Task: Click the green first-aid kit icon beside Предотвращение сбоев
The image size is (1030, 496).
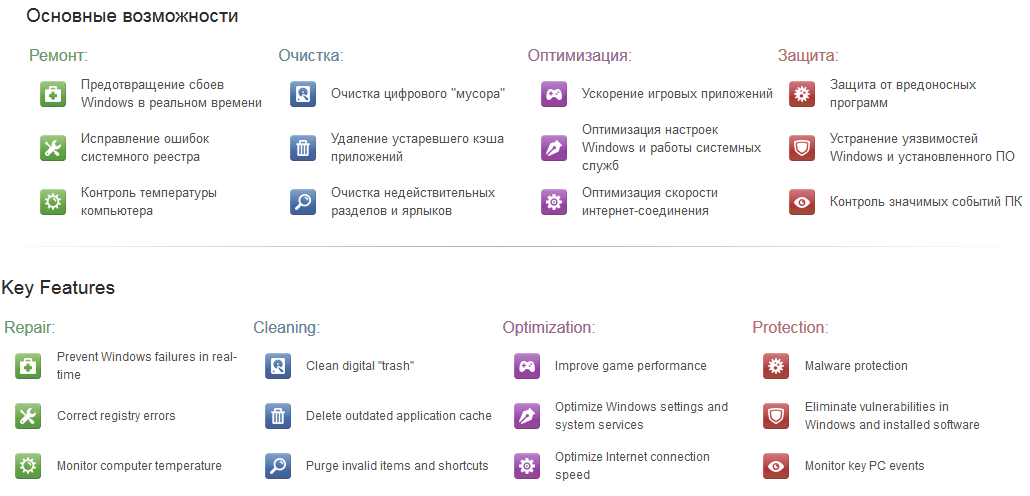Action: point(53,94)
